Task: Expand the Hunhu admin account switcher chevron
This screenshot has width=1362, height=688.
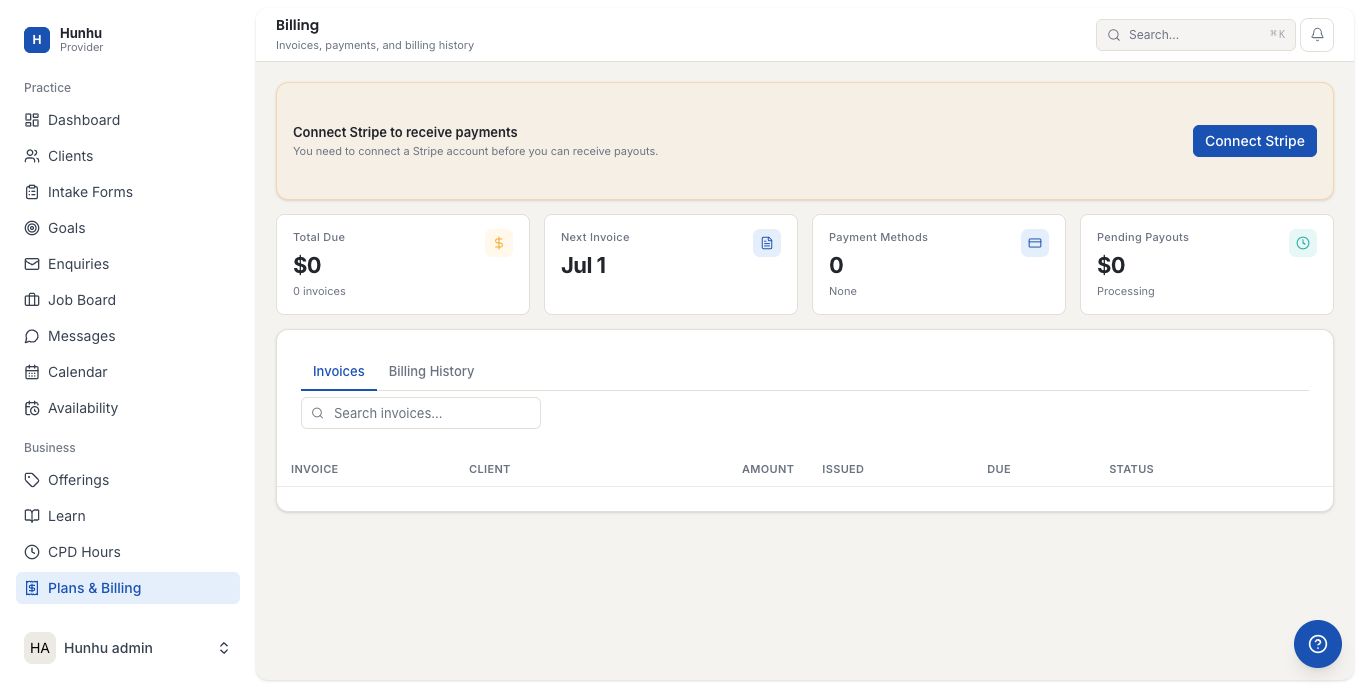Action: pos(224,648)
